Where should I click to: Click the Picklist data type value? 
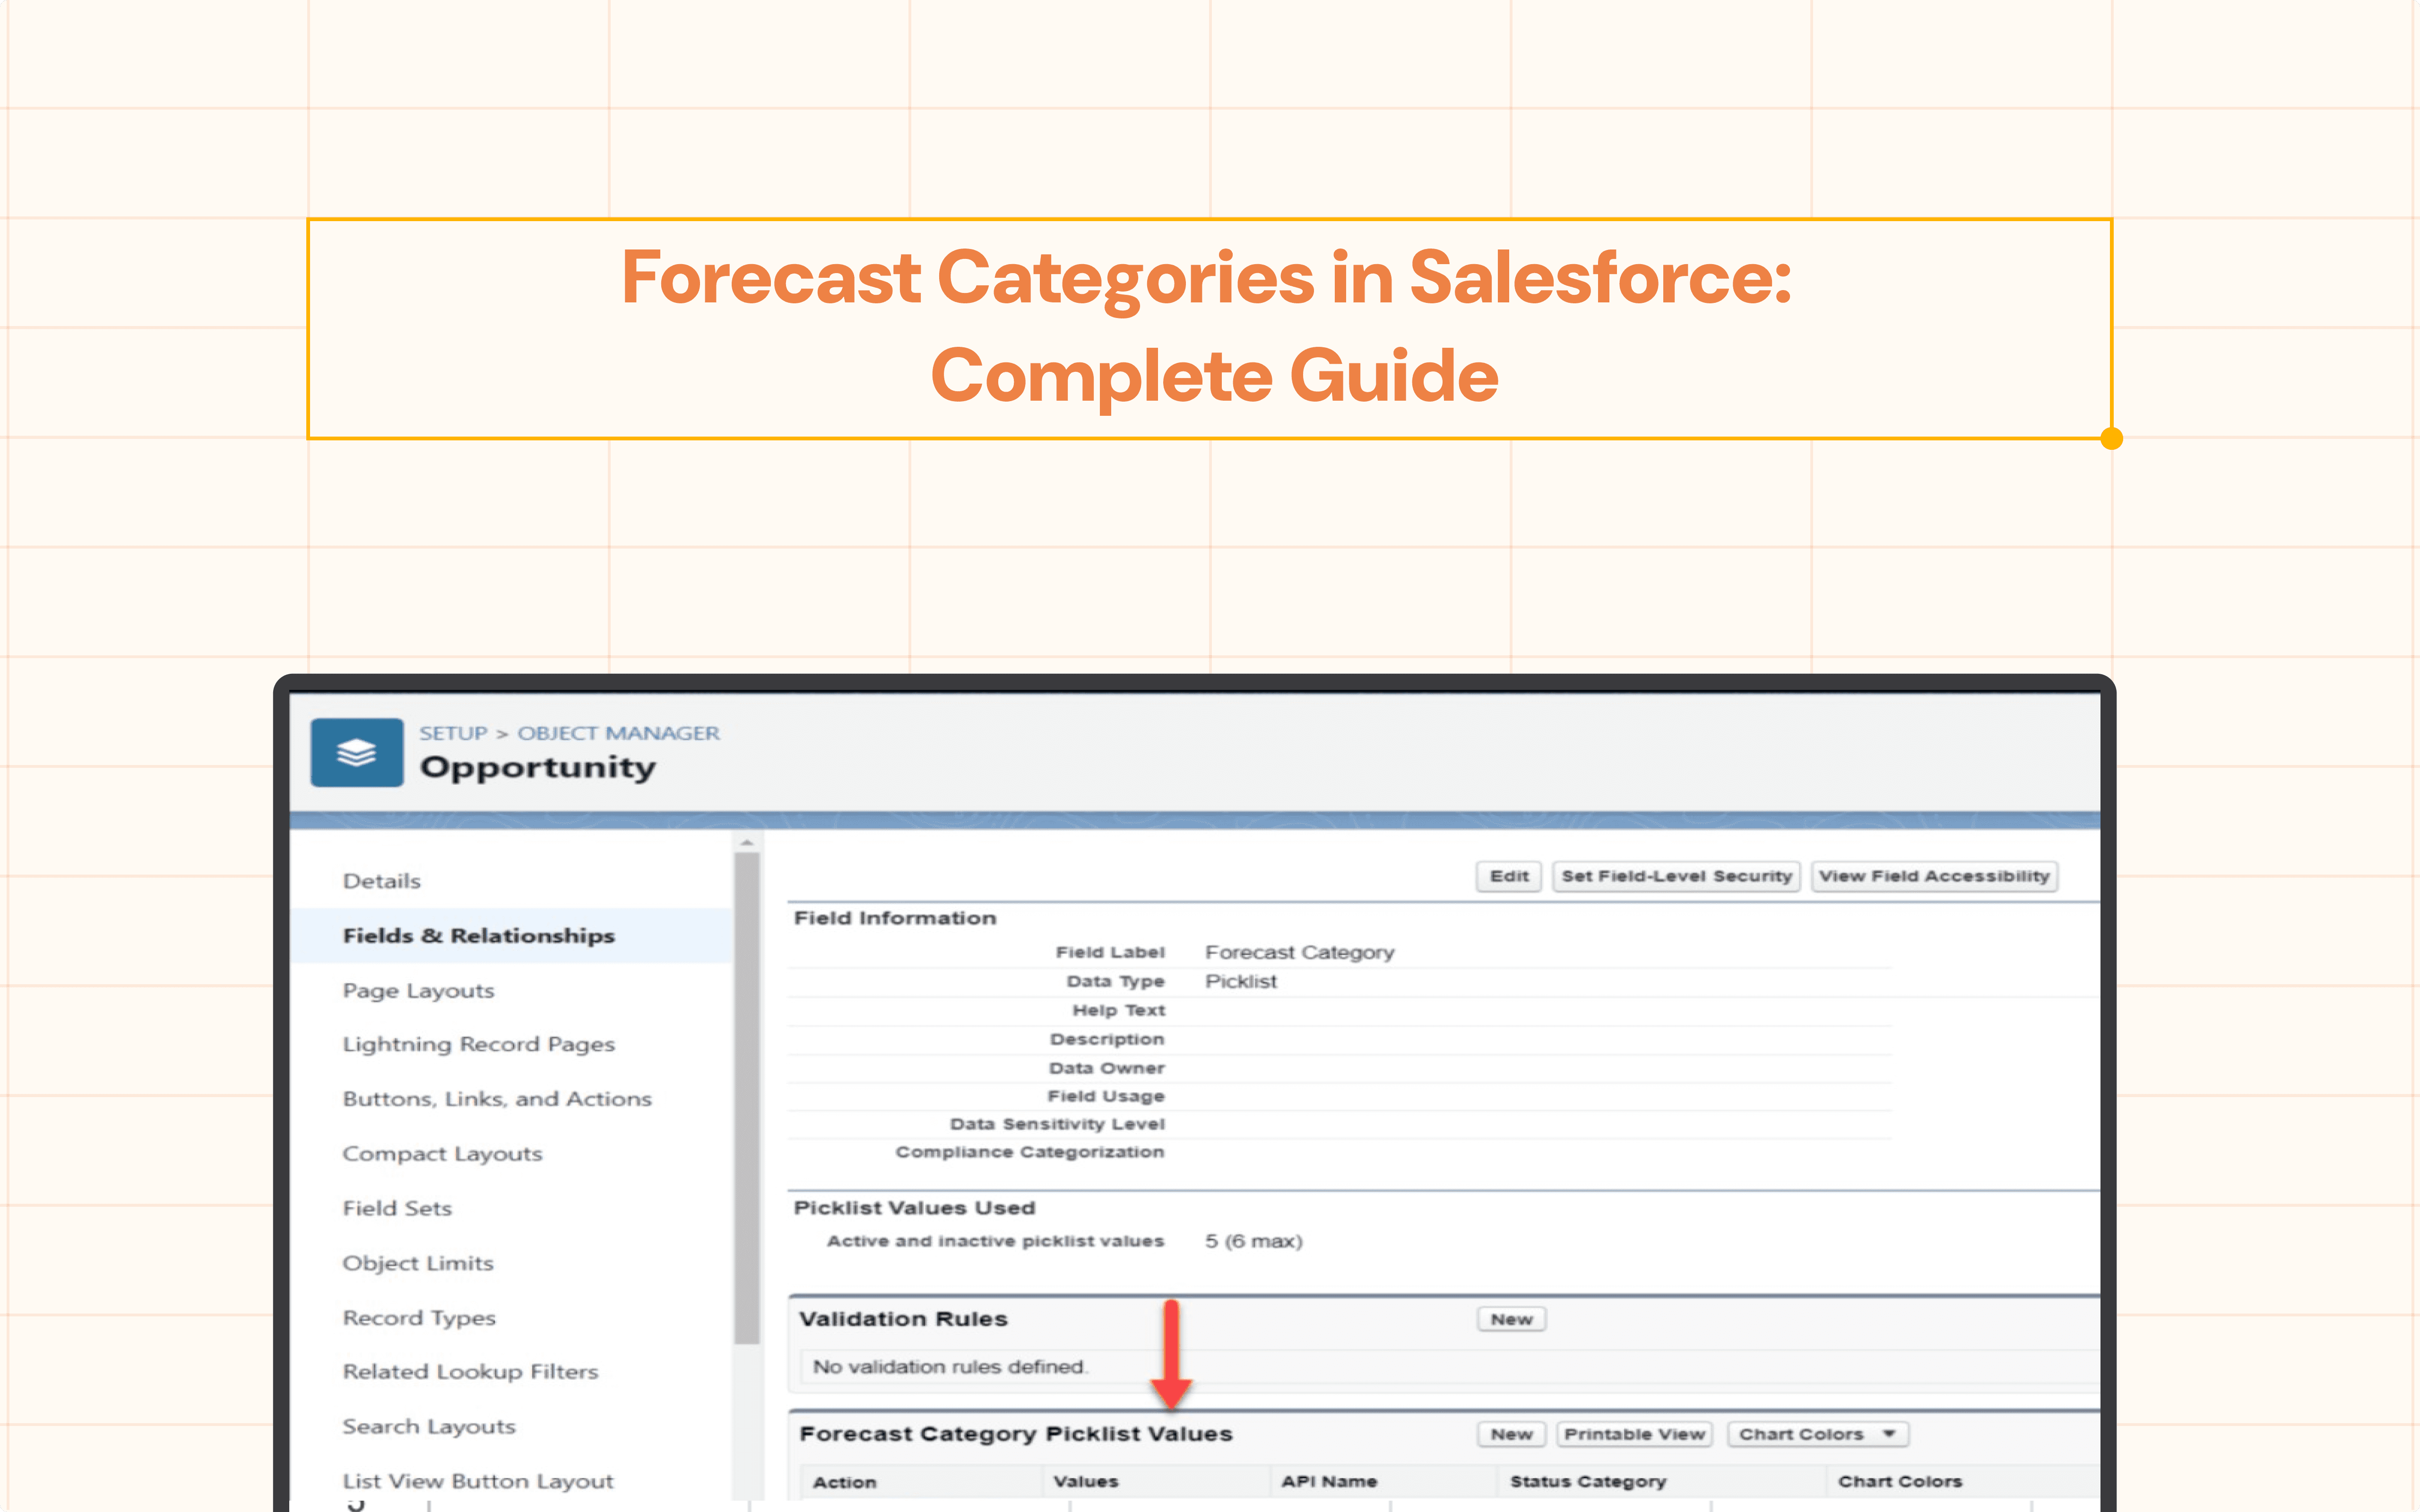pyautogui.click(x=1241, y=981)
